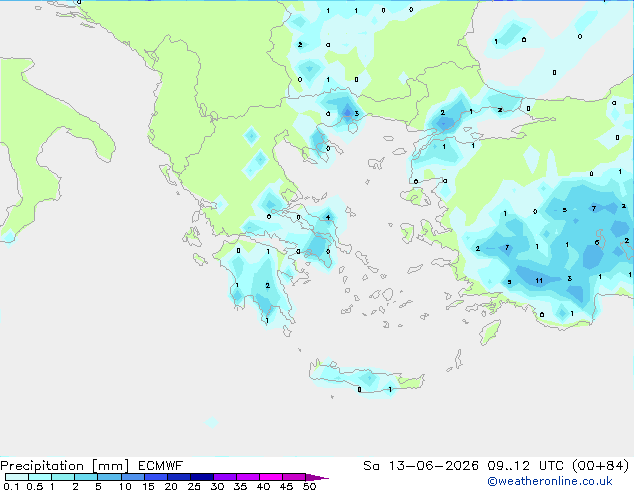Pick the 30–35 mm purple legend swatch
Screen dimensions: 634x490
(224, 477)
